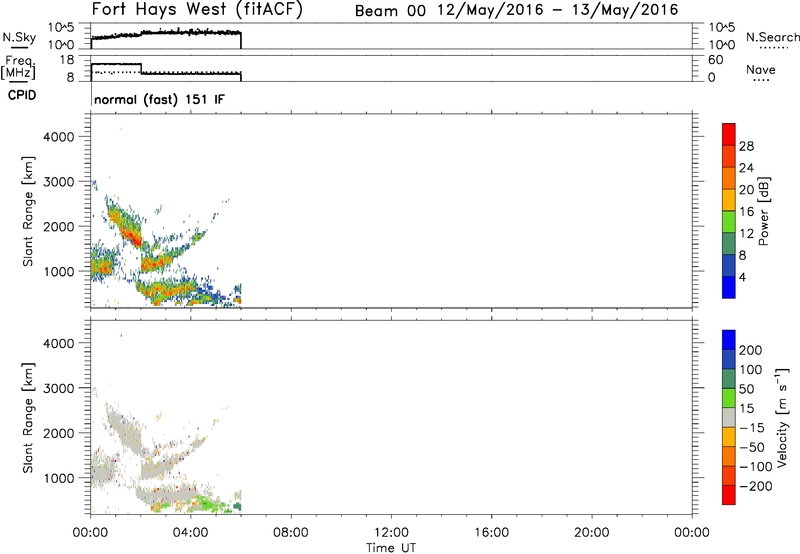Screen dimensions: 800x554
Task: Click the 'CPID' label
Action: pos(22,95)
